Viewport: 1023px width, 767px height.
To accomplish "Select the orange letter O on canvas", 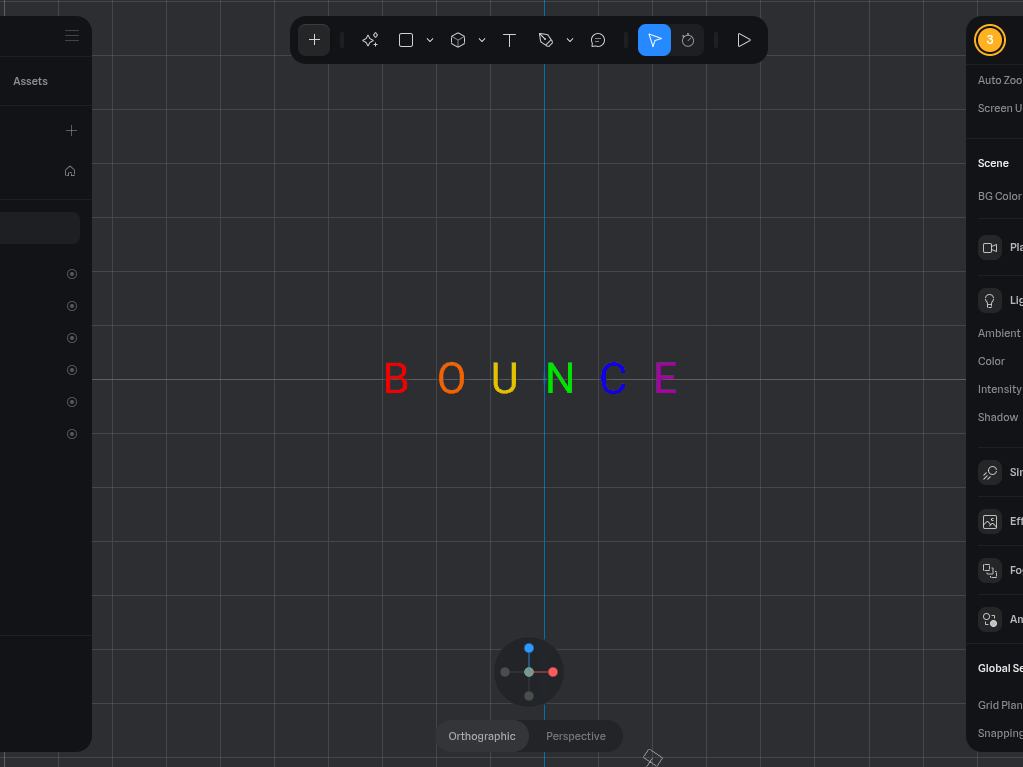I will [x=451, y=378].
